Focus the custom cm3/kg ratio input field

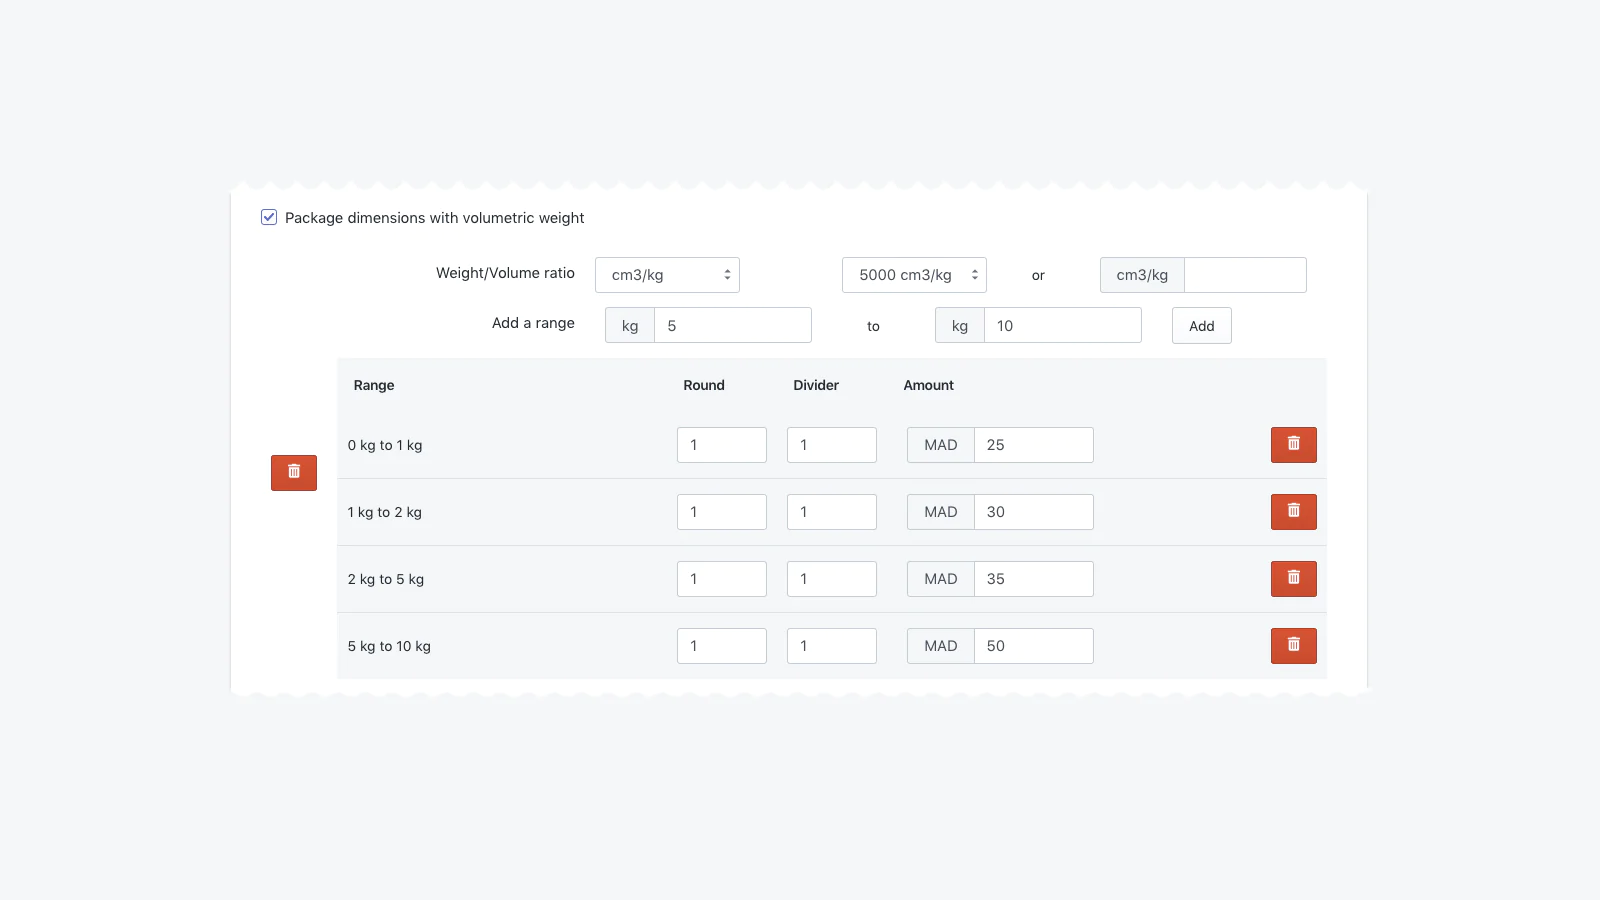pyautogui.click(x=1245, y=275)
